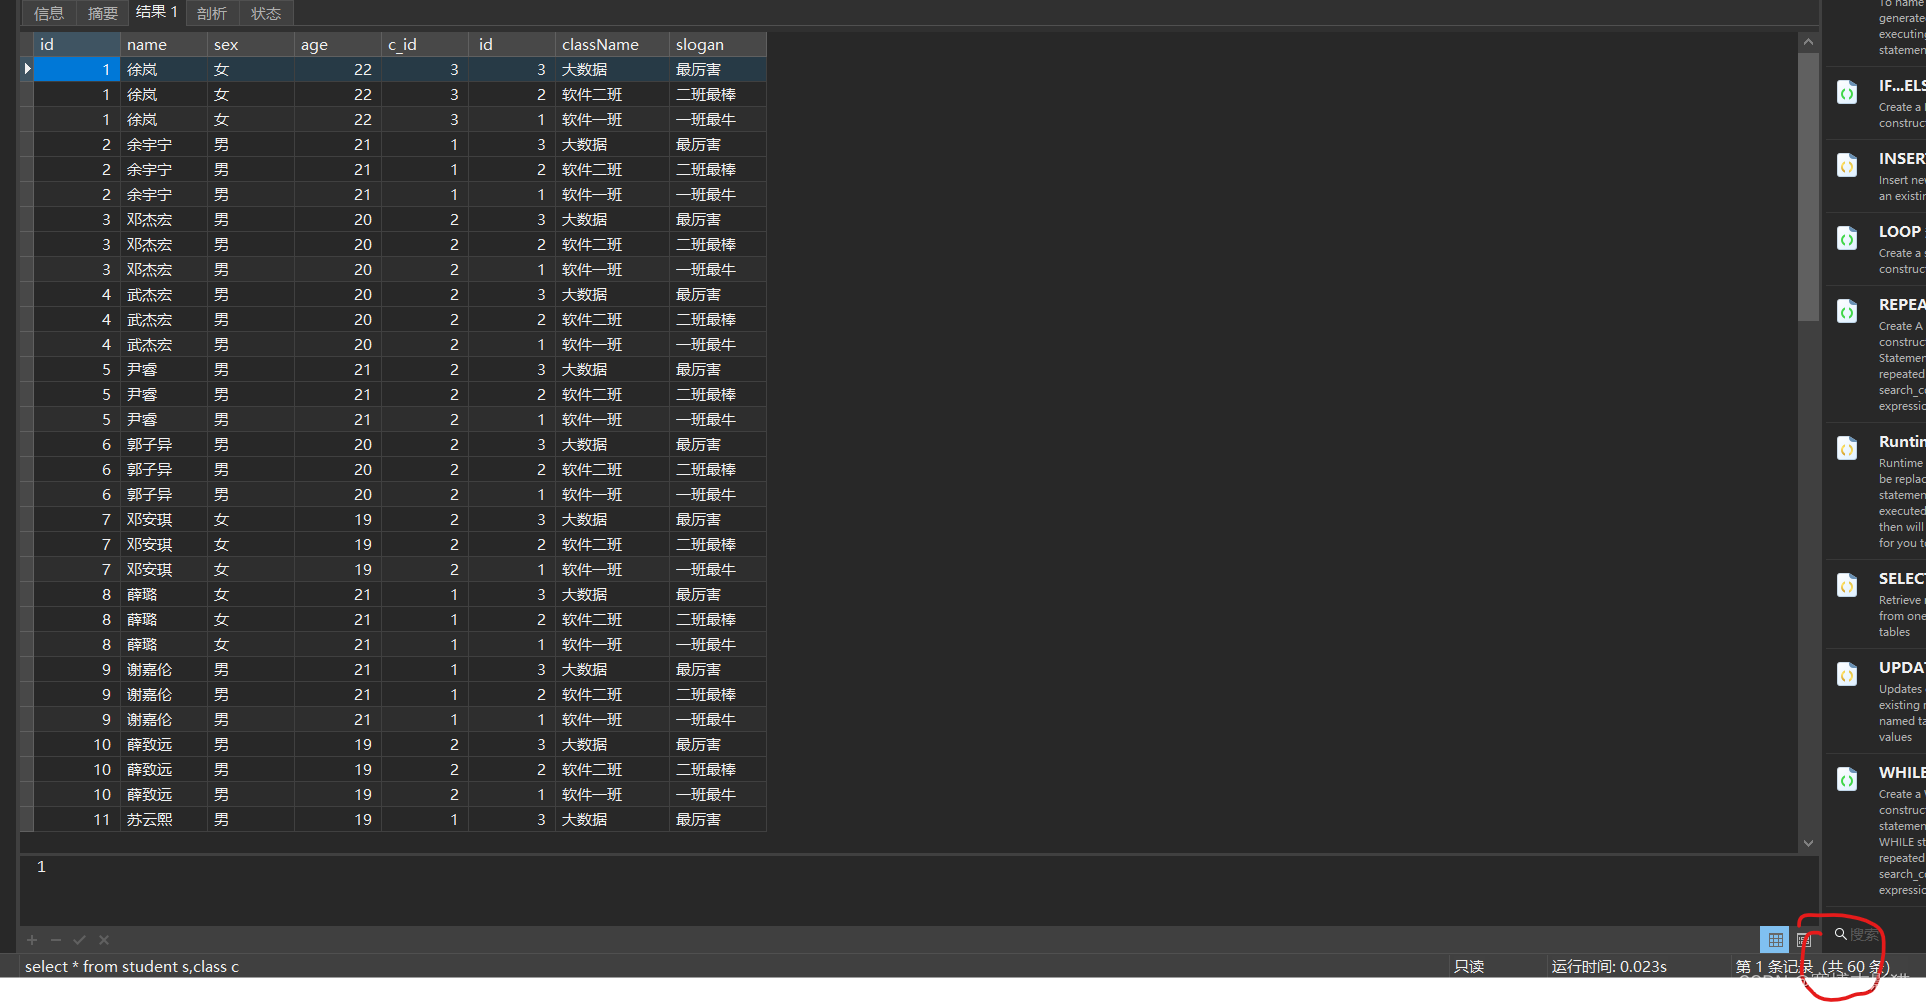Select 尹睿 in the 软件一班 row

click(164, 419)
